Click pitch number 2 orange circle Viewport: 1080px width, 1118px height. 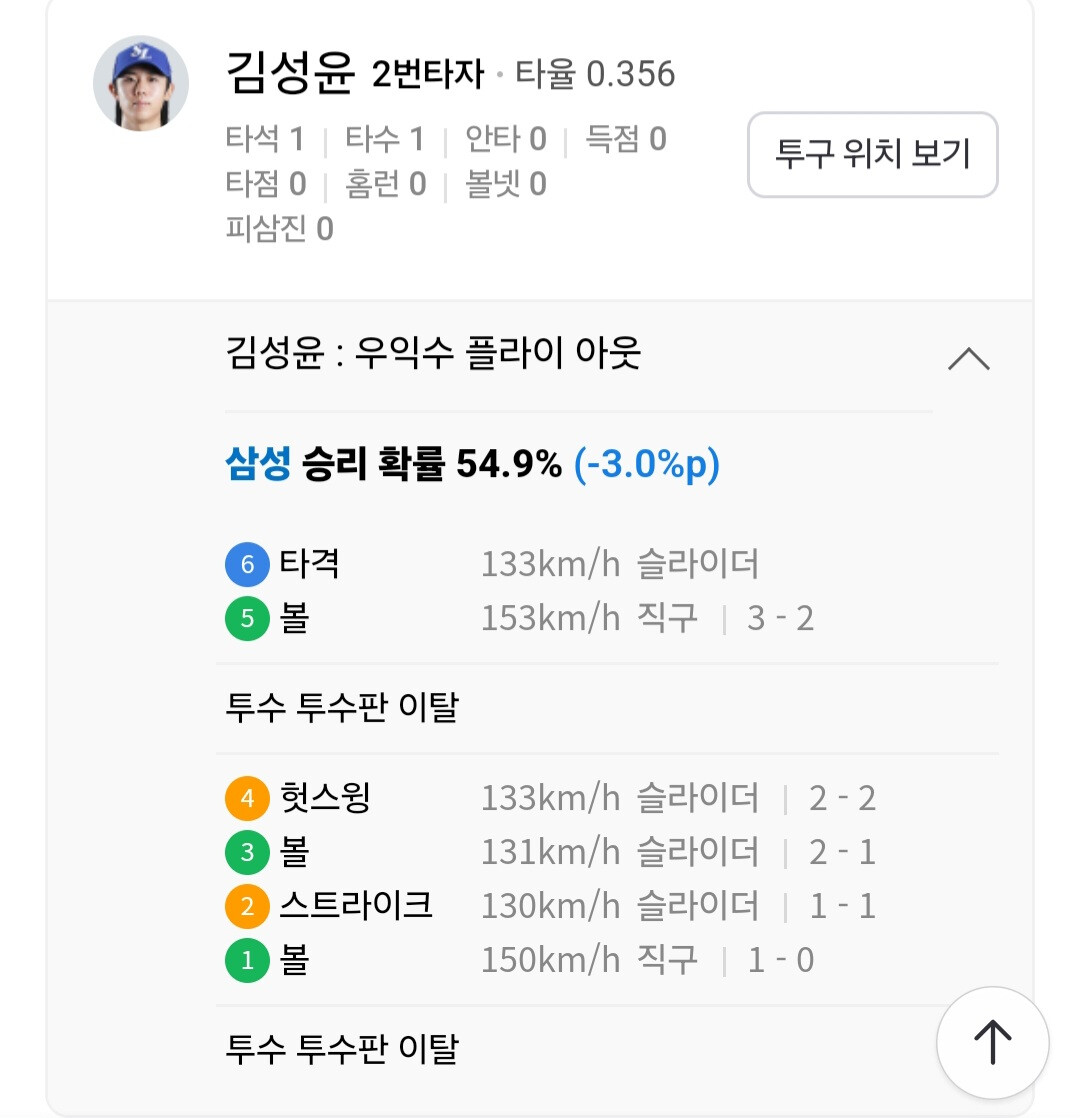(x=247, y=907)
